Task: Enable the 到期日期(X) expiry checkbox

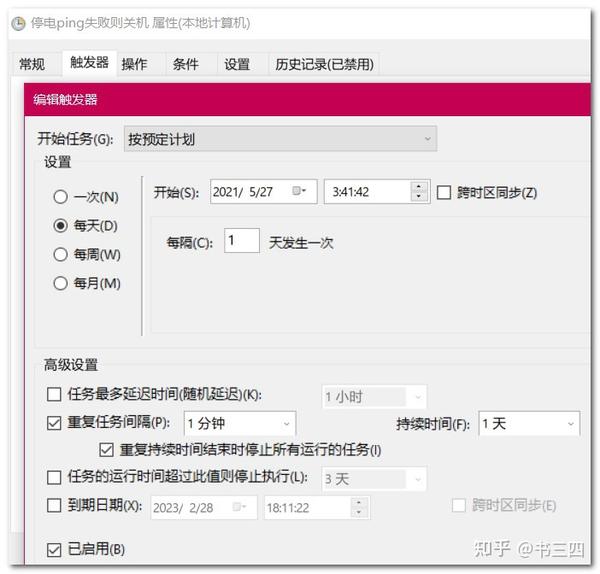Action: point(54,505)
